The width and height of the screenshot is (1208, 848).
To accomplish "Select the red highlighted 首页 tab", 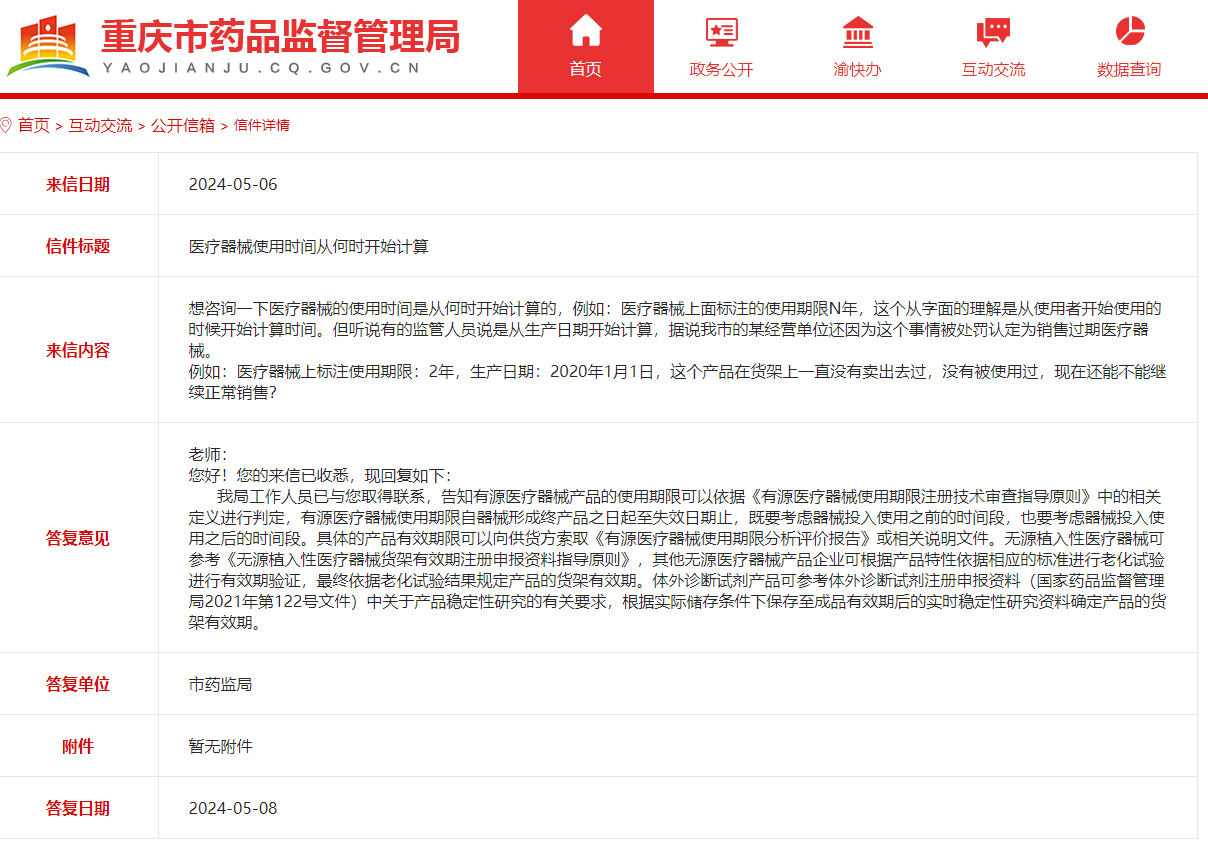I will 585,69.
